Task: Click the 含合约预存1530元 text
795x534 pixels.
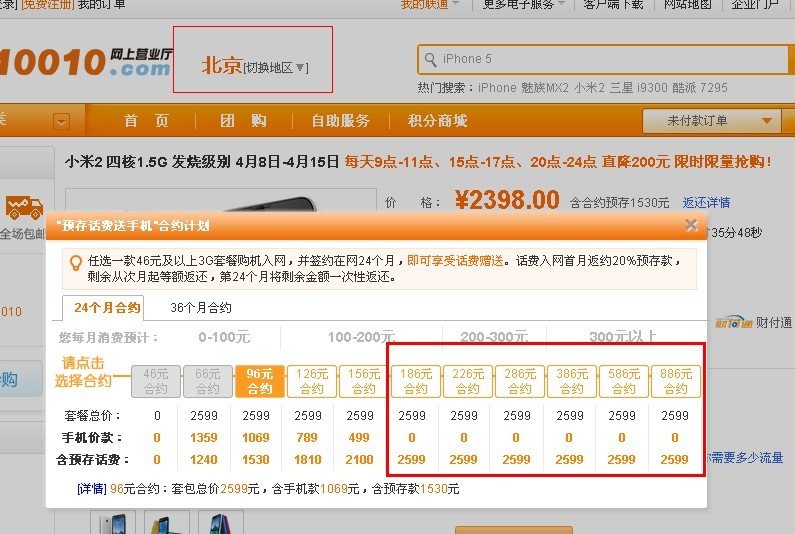Action: coord(620,203)
